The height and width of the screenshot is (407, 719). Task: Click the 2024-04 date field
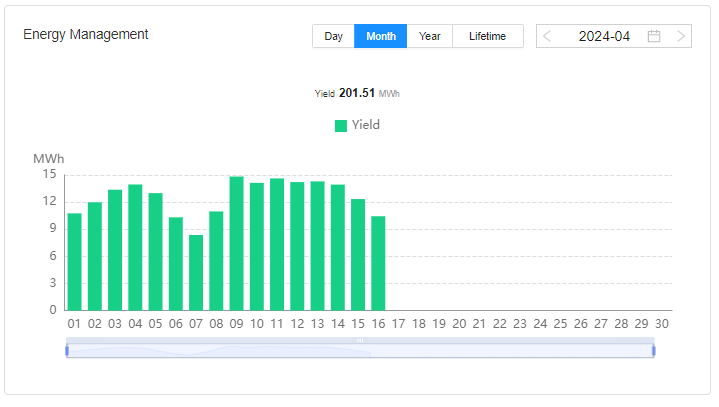pyautogui.click(x=604, y=36)
